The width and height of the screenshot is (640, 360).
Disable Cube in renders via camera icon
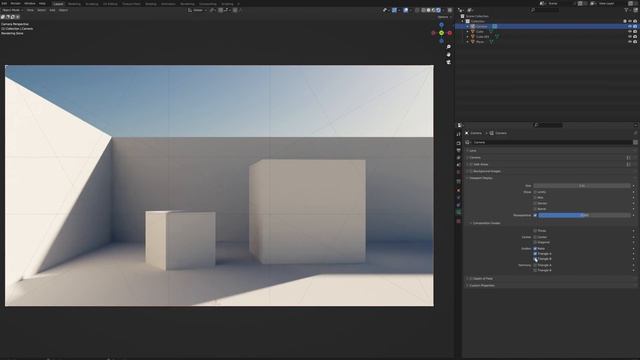point(635,31)
